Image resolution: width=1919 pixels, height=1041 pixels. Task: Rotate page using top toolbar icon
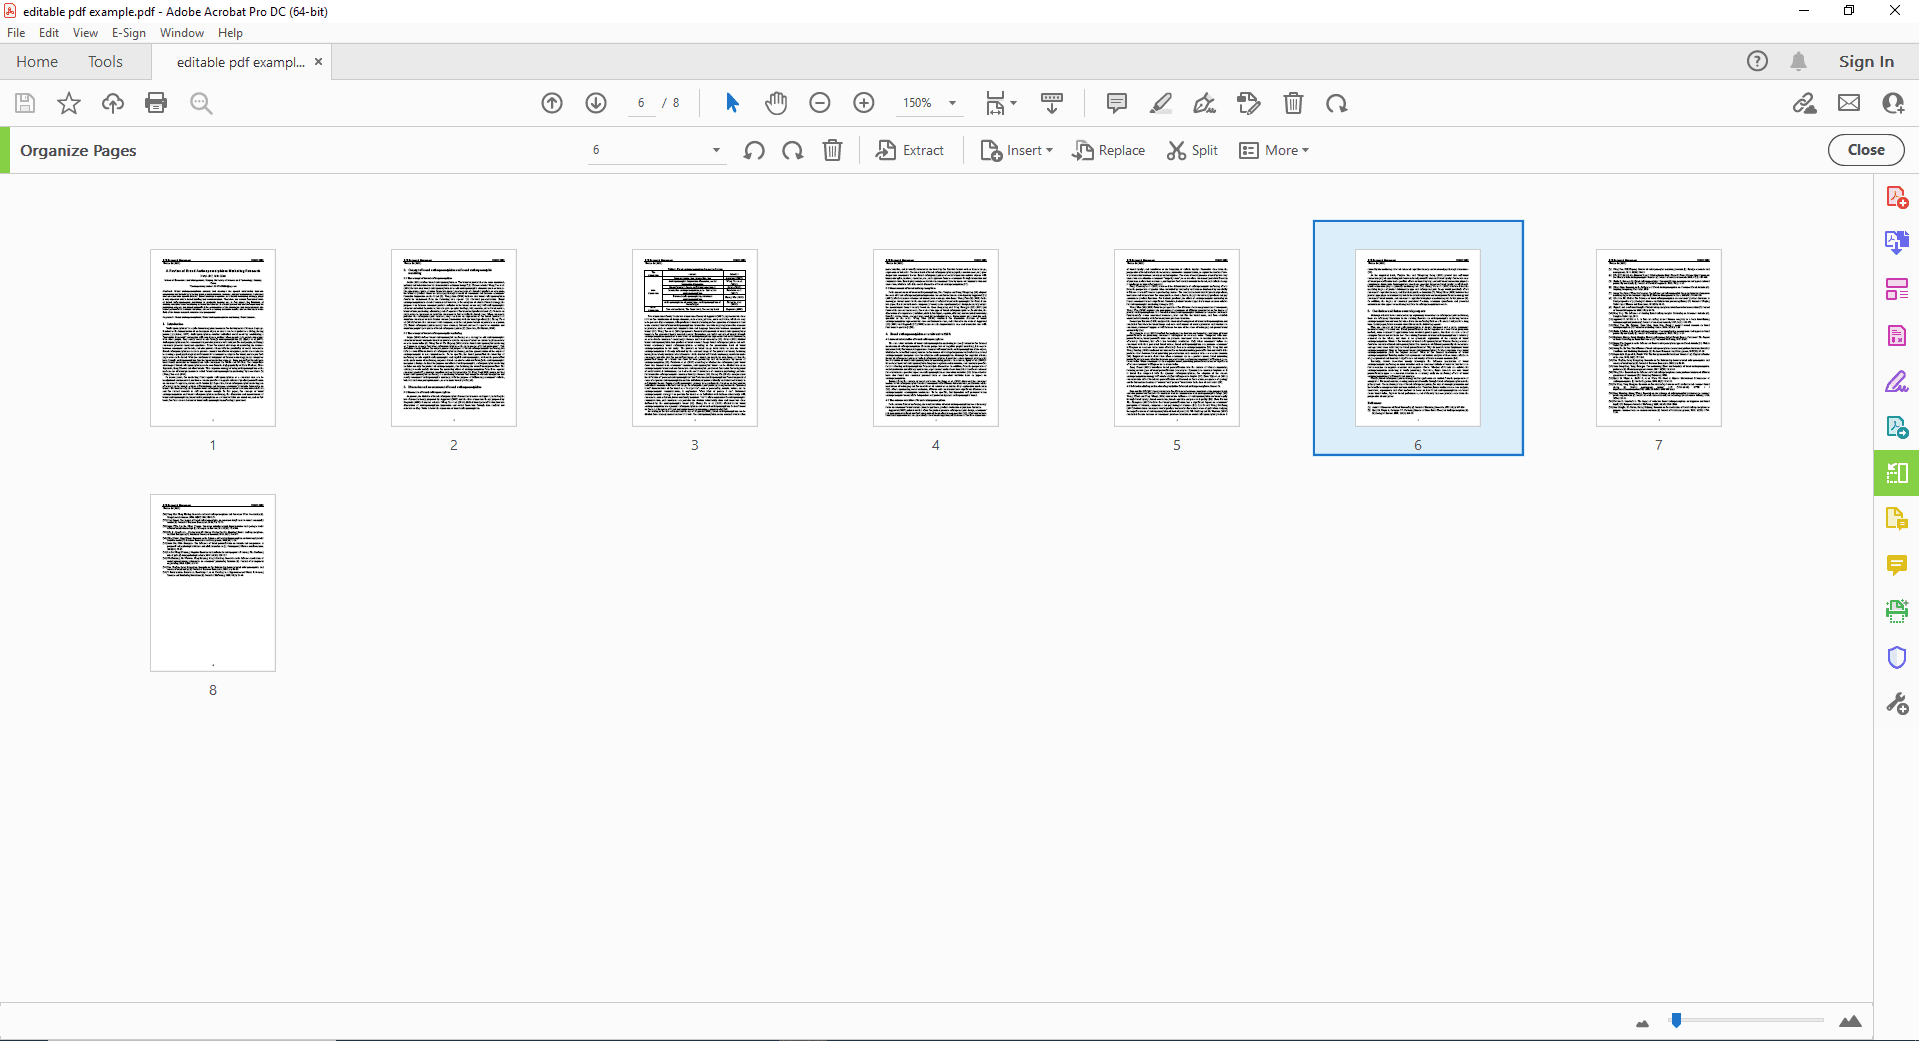pos(1337,103)
